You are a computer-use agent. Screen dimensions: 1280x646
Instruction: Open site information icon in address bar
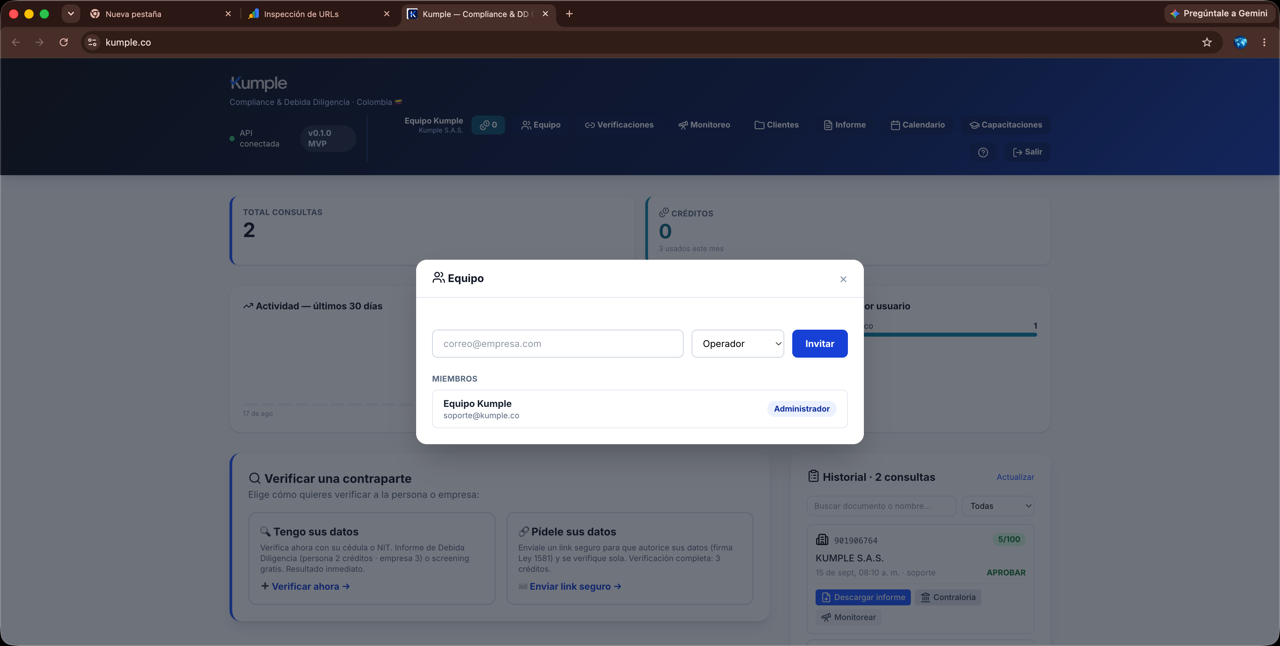[92, 42]
